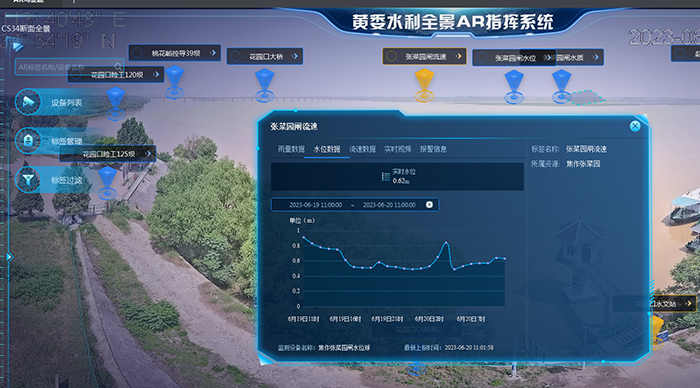
Task: Open the 设备列表 camera icon
Action: [28, 102]
